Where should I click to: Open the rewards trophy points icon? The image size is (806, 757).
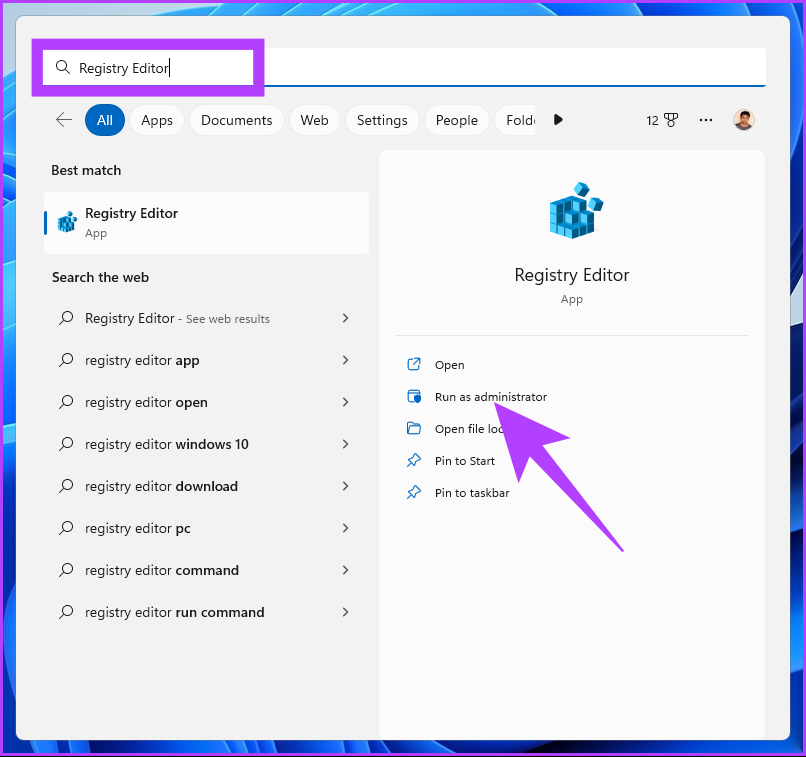(x=662, y=120)
